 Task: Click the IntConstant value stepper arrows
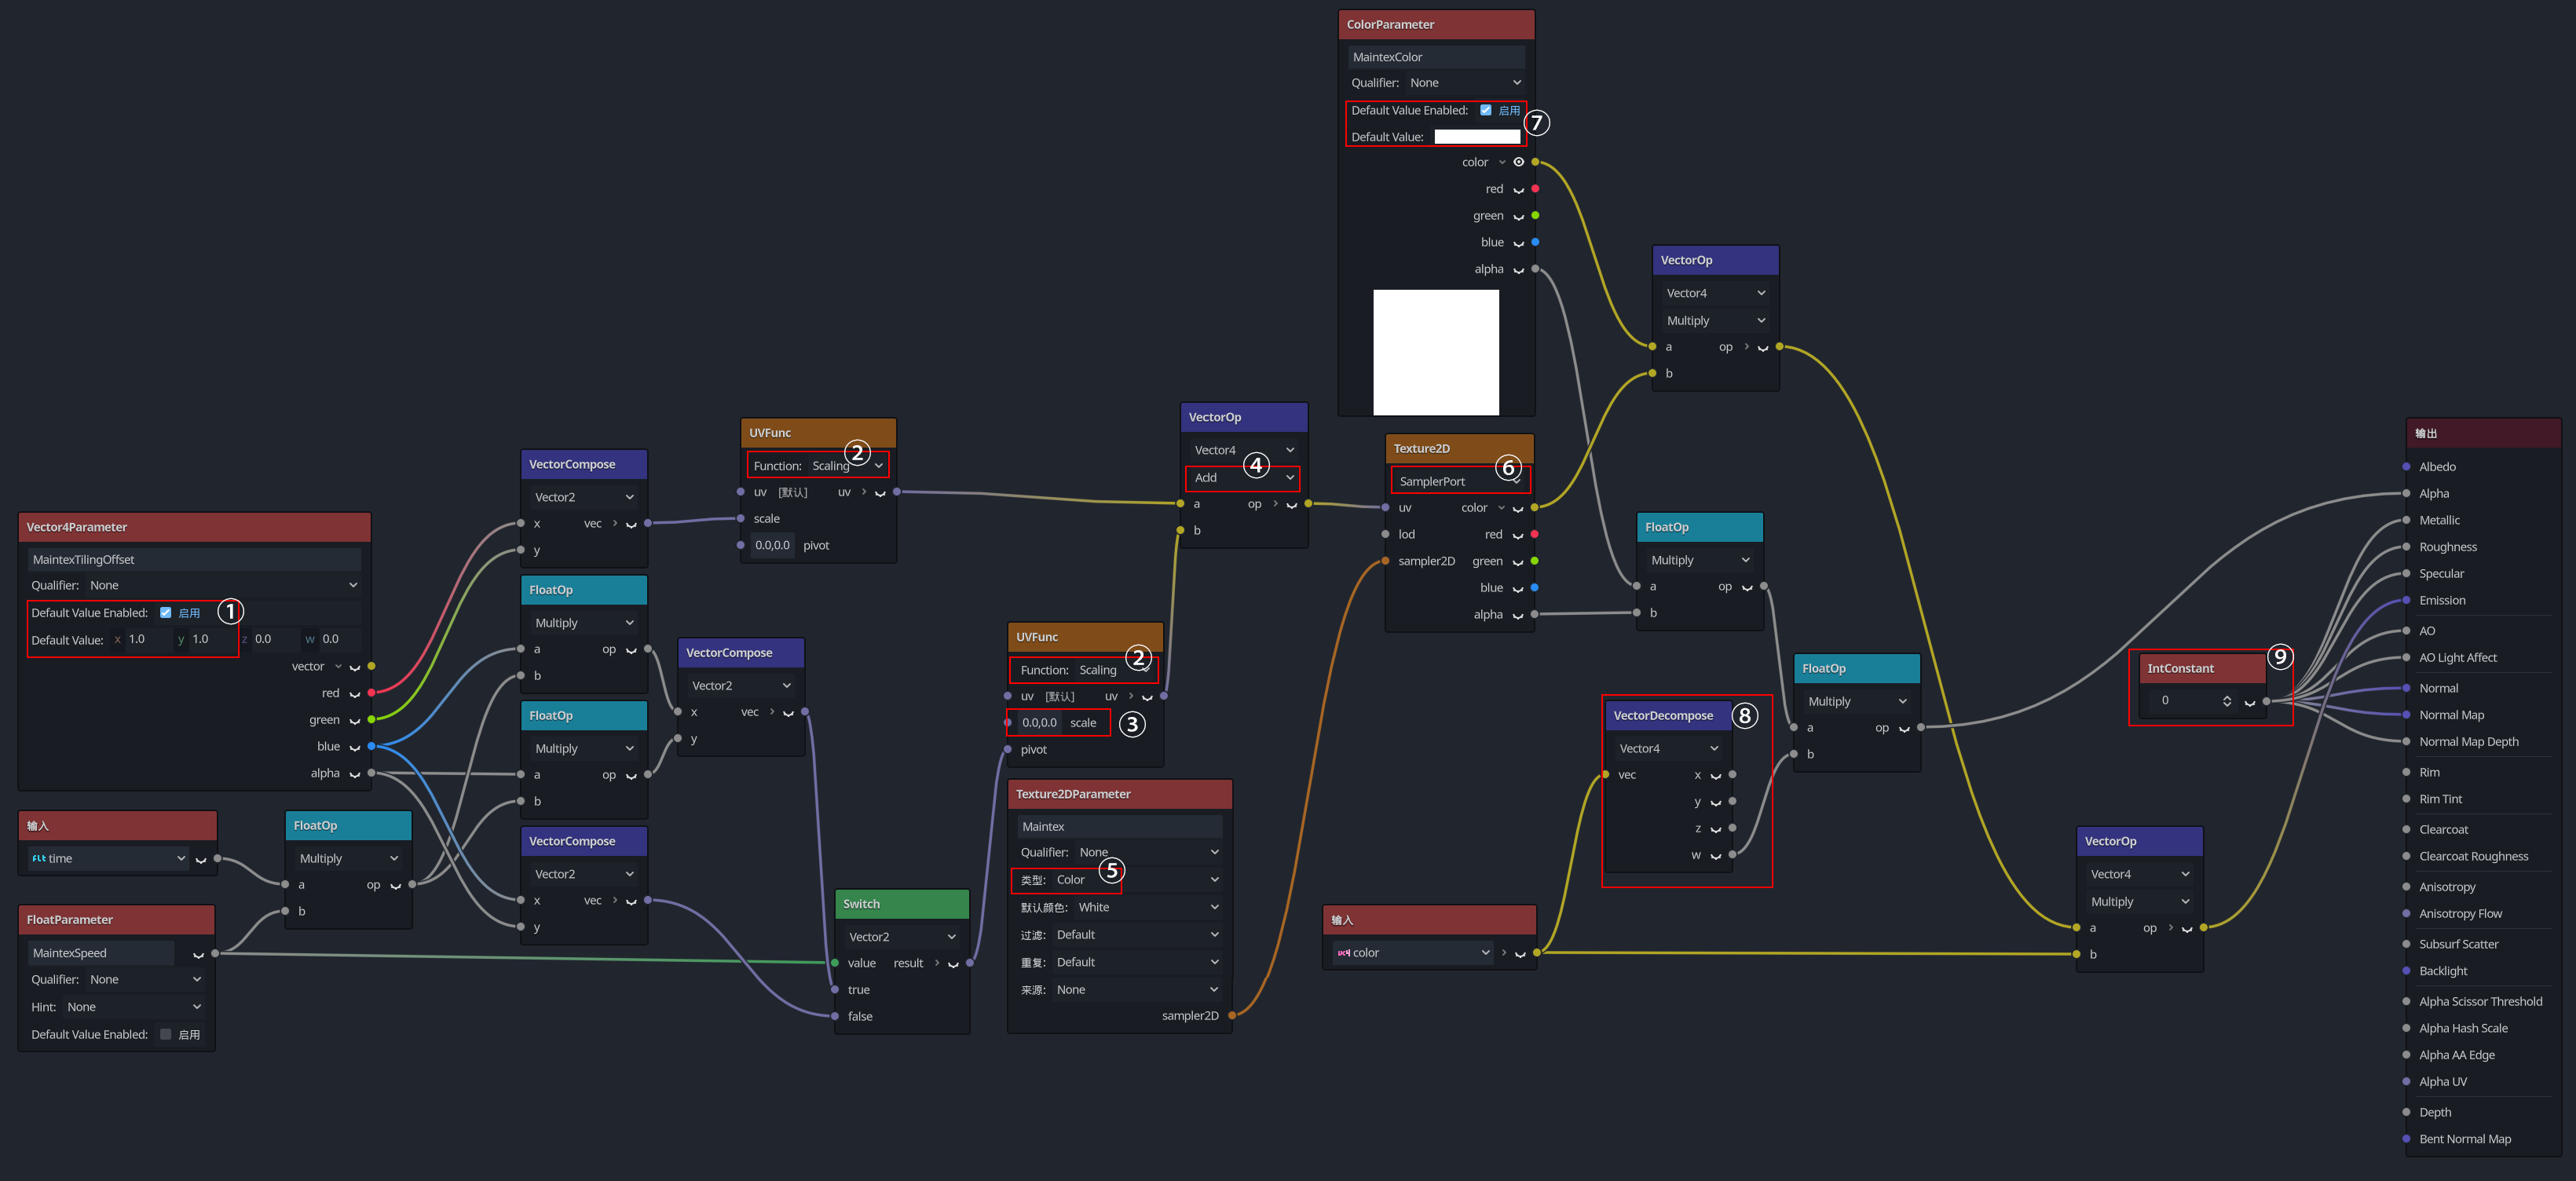[x=2226, y=700]
